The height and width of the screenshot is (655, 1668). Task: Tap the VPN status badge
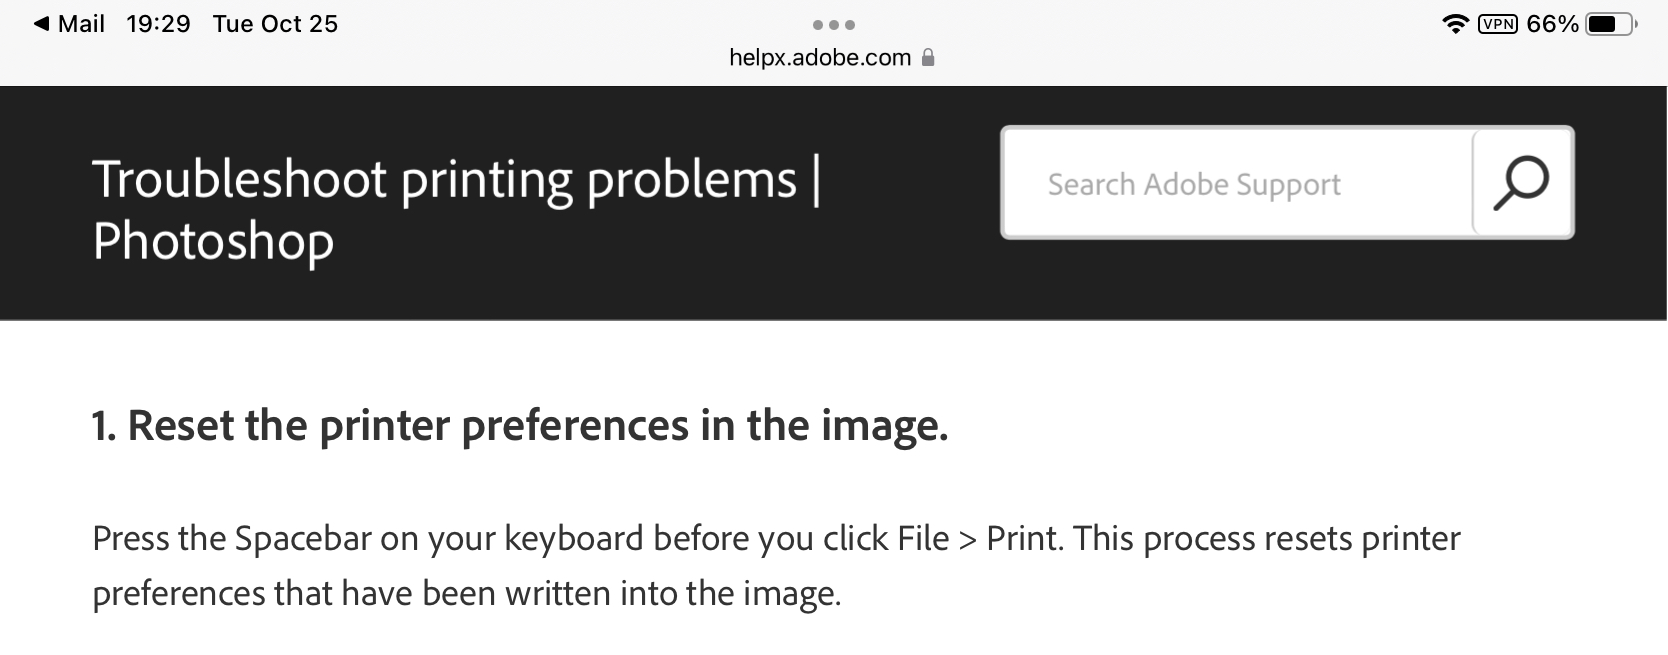[x=1497, y=24]
